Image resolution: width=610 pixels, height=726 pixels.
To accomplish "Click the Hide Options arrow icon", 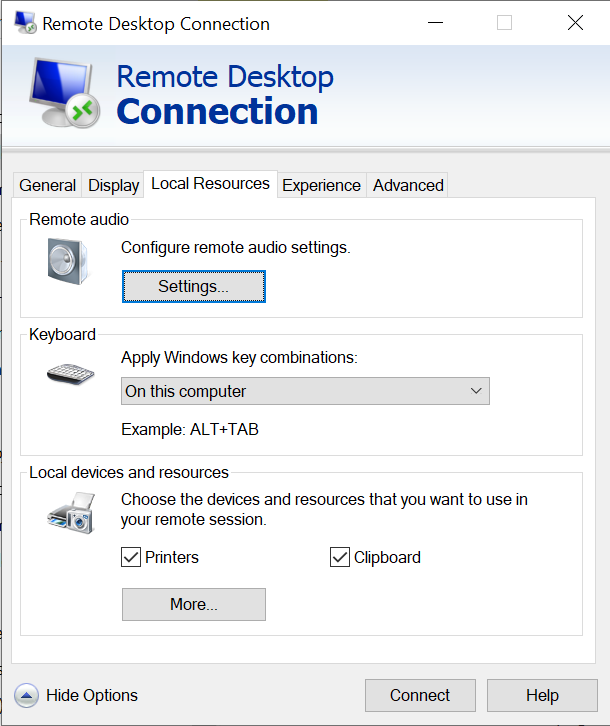I will 26,695.
